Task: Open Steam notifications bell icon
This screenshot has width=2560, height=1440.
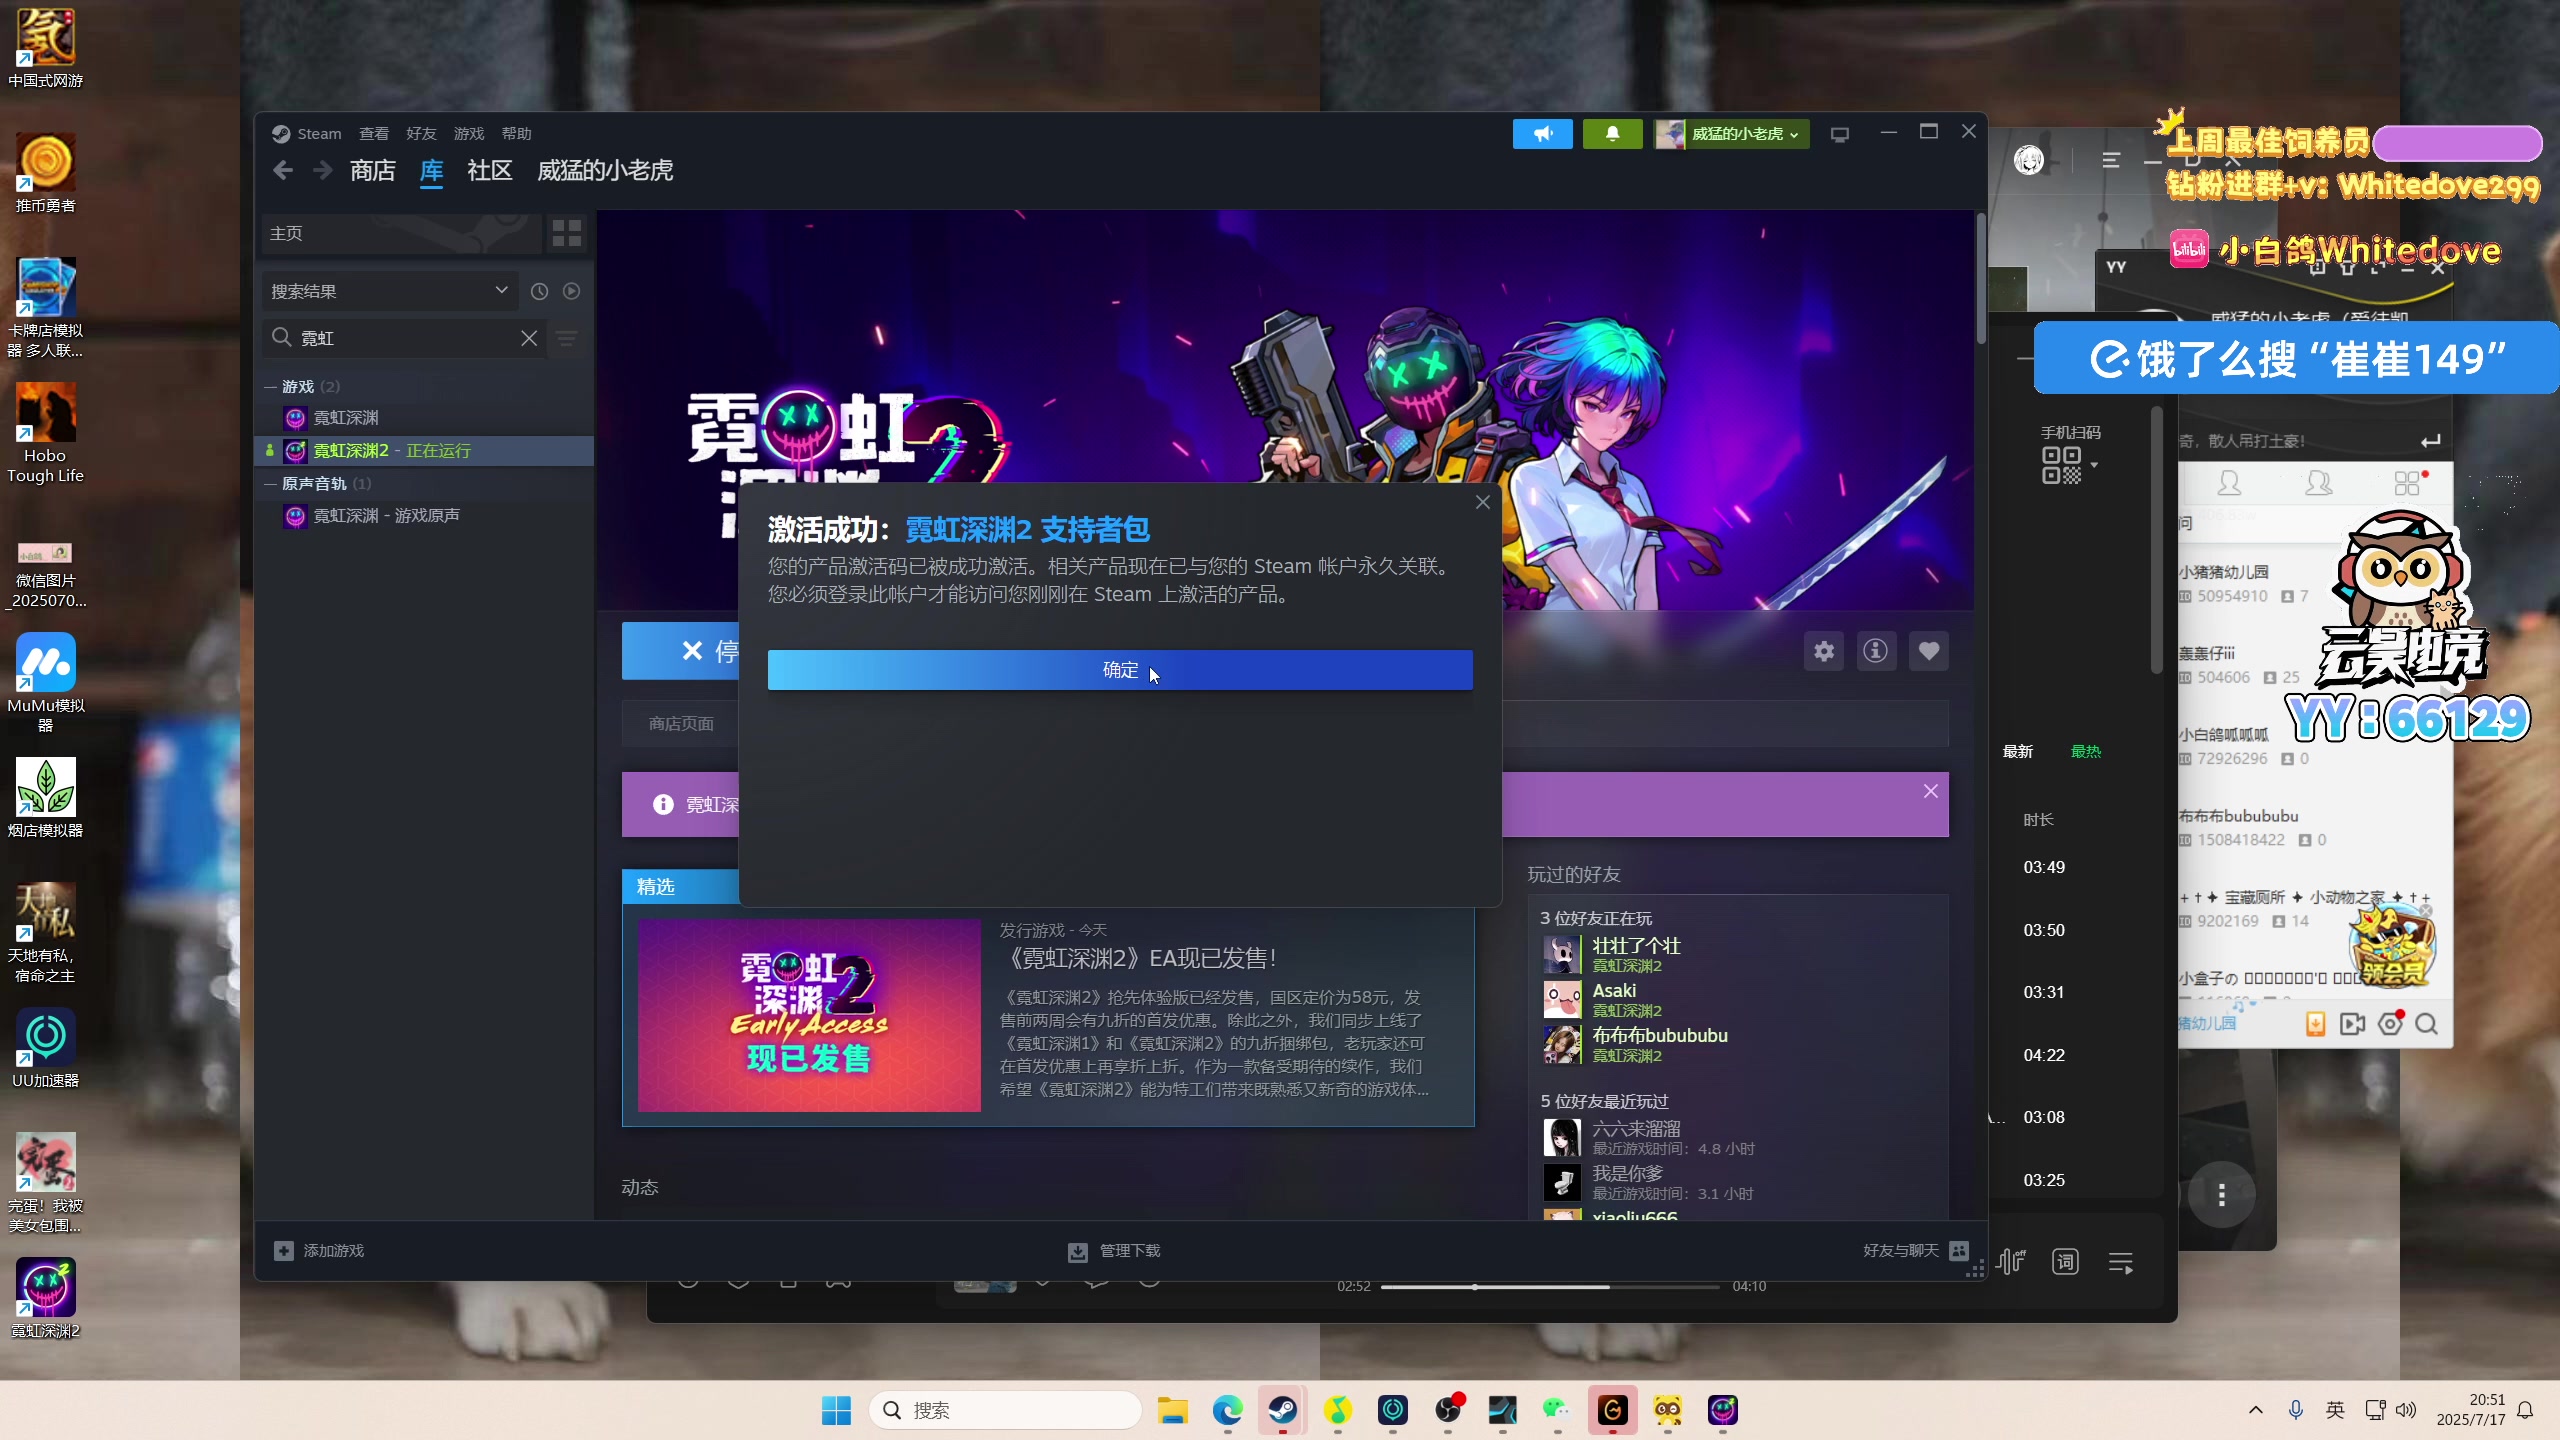Action: (1612, 134)
